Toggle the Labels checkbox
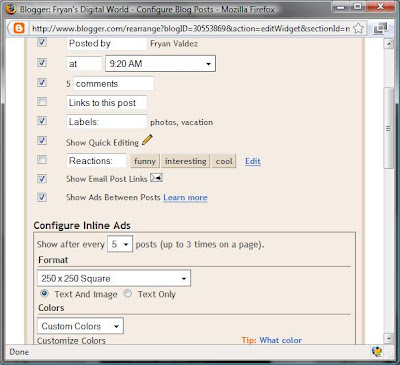The image size is (400, 365). (x=42, y=120)
